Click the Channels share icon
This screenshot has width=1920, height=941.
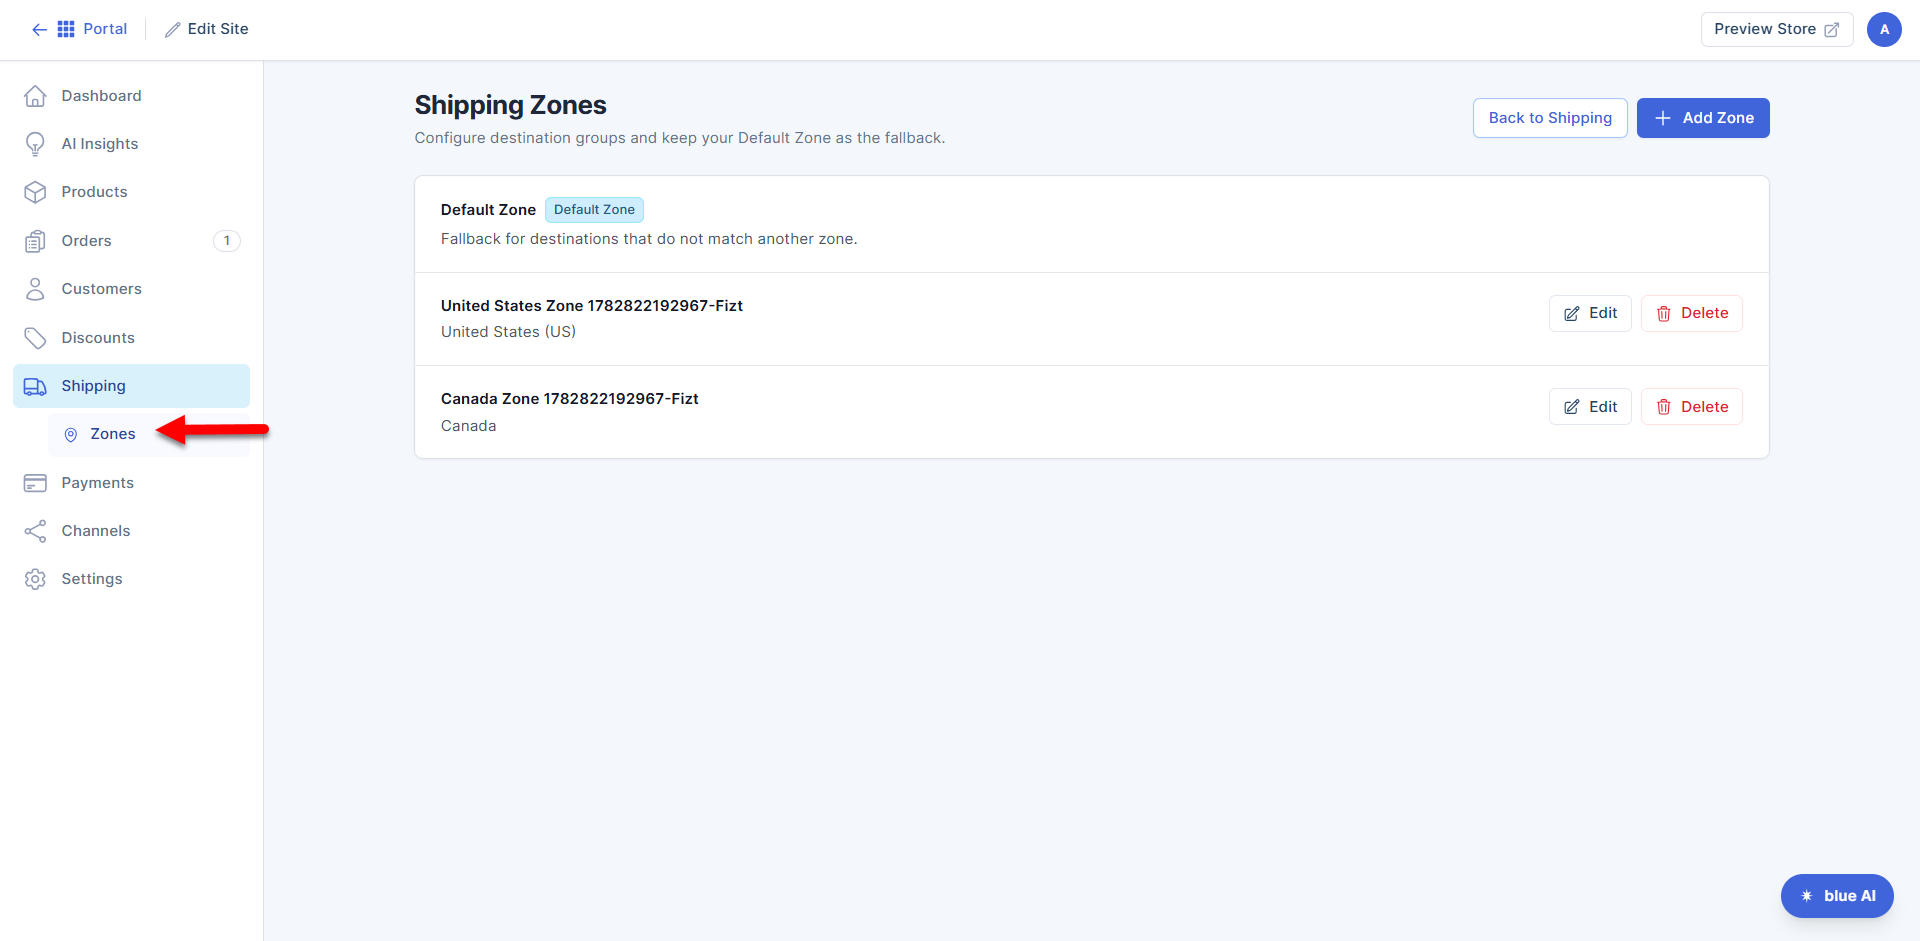[35, 531]
